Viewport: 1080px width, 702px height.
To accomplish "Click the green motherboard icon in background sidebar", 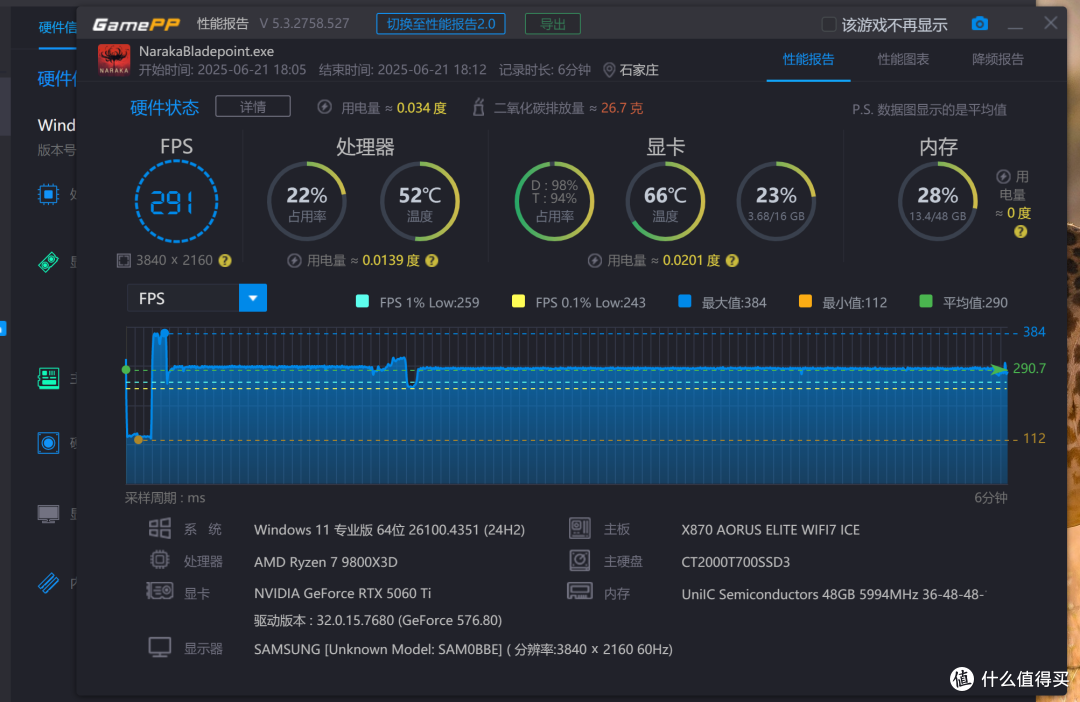I will tap(48, 378).
